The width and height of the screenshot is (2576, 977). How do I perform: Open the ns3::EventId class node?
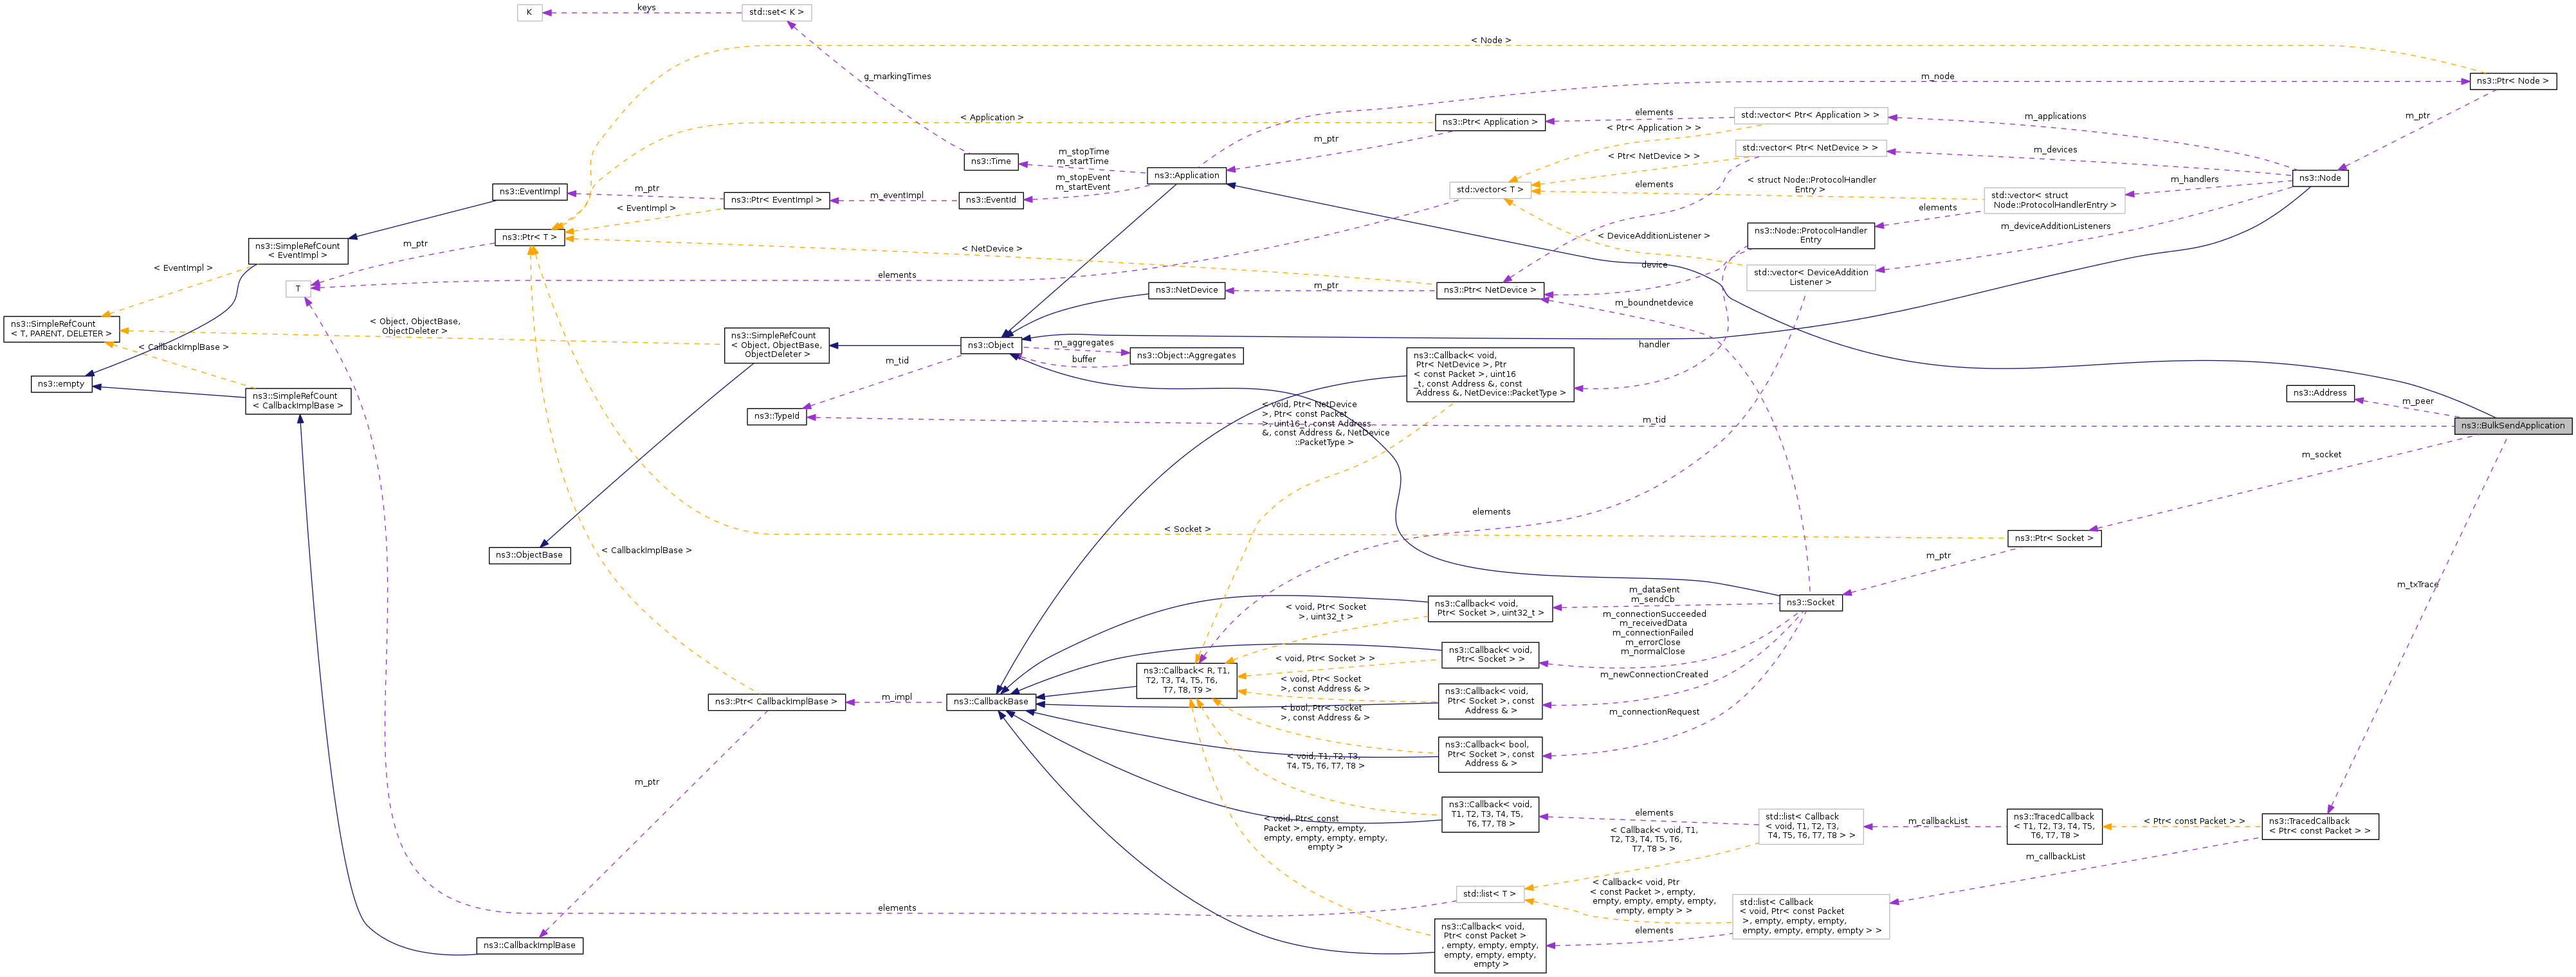pos(991,200)
